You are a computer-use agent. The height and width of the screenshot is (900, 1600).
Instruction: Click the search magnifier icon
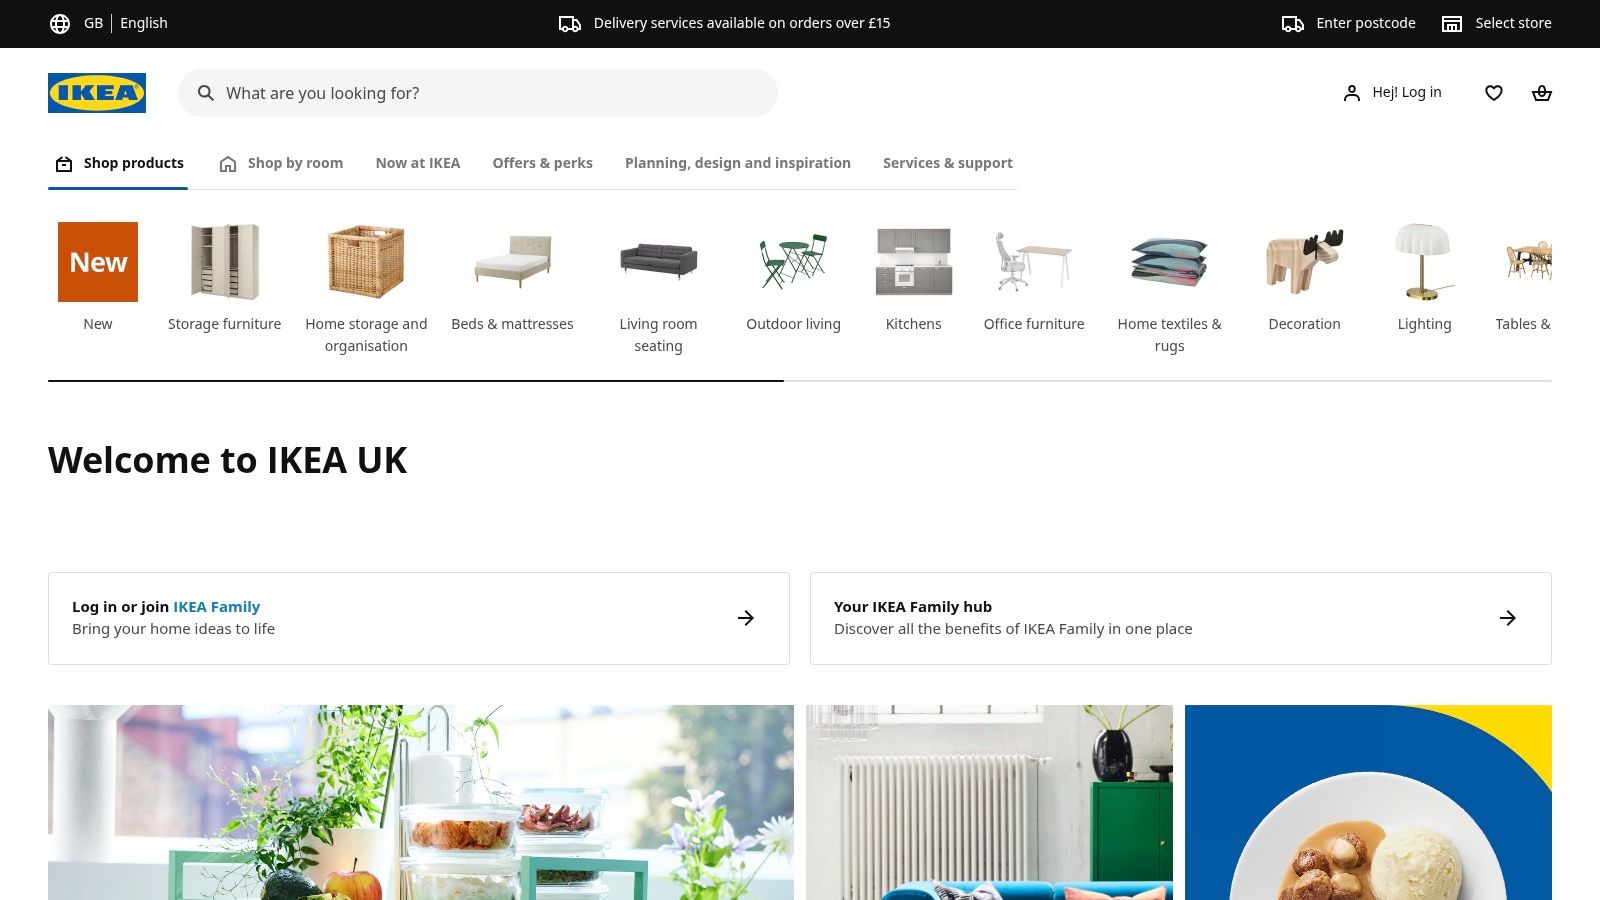[x=206, y=93]
